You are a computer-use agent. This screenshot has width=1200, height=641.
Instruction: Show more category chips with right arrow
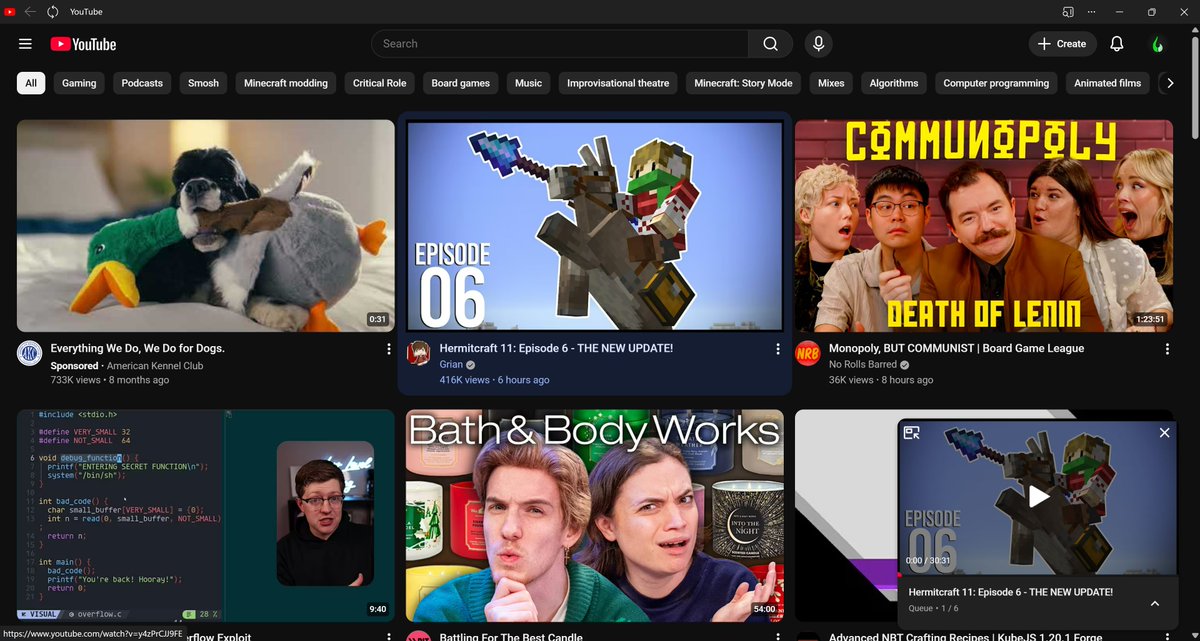(1169, 83)
